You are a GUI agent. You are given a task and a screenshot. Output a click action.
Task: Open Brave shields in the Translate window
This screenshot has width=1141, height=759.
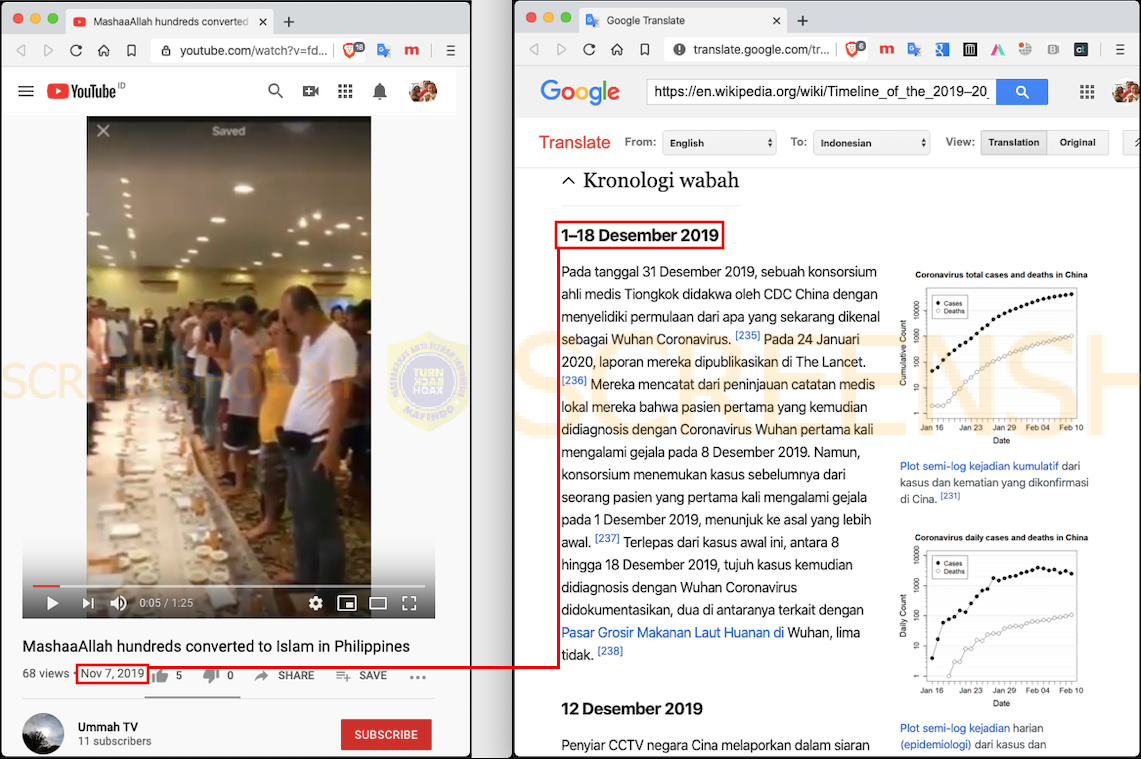pyautogui.click(x=855, y=49)
